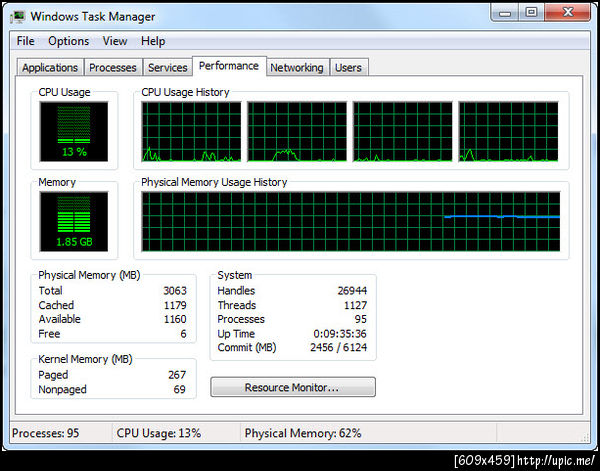The image size is (600, 471).
Task: Click the status bar CPU Usage: 13% entry
Action: coord(159,433)
